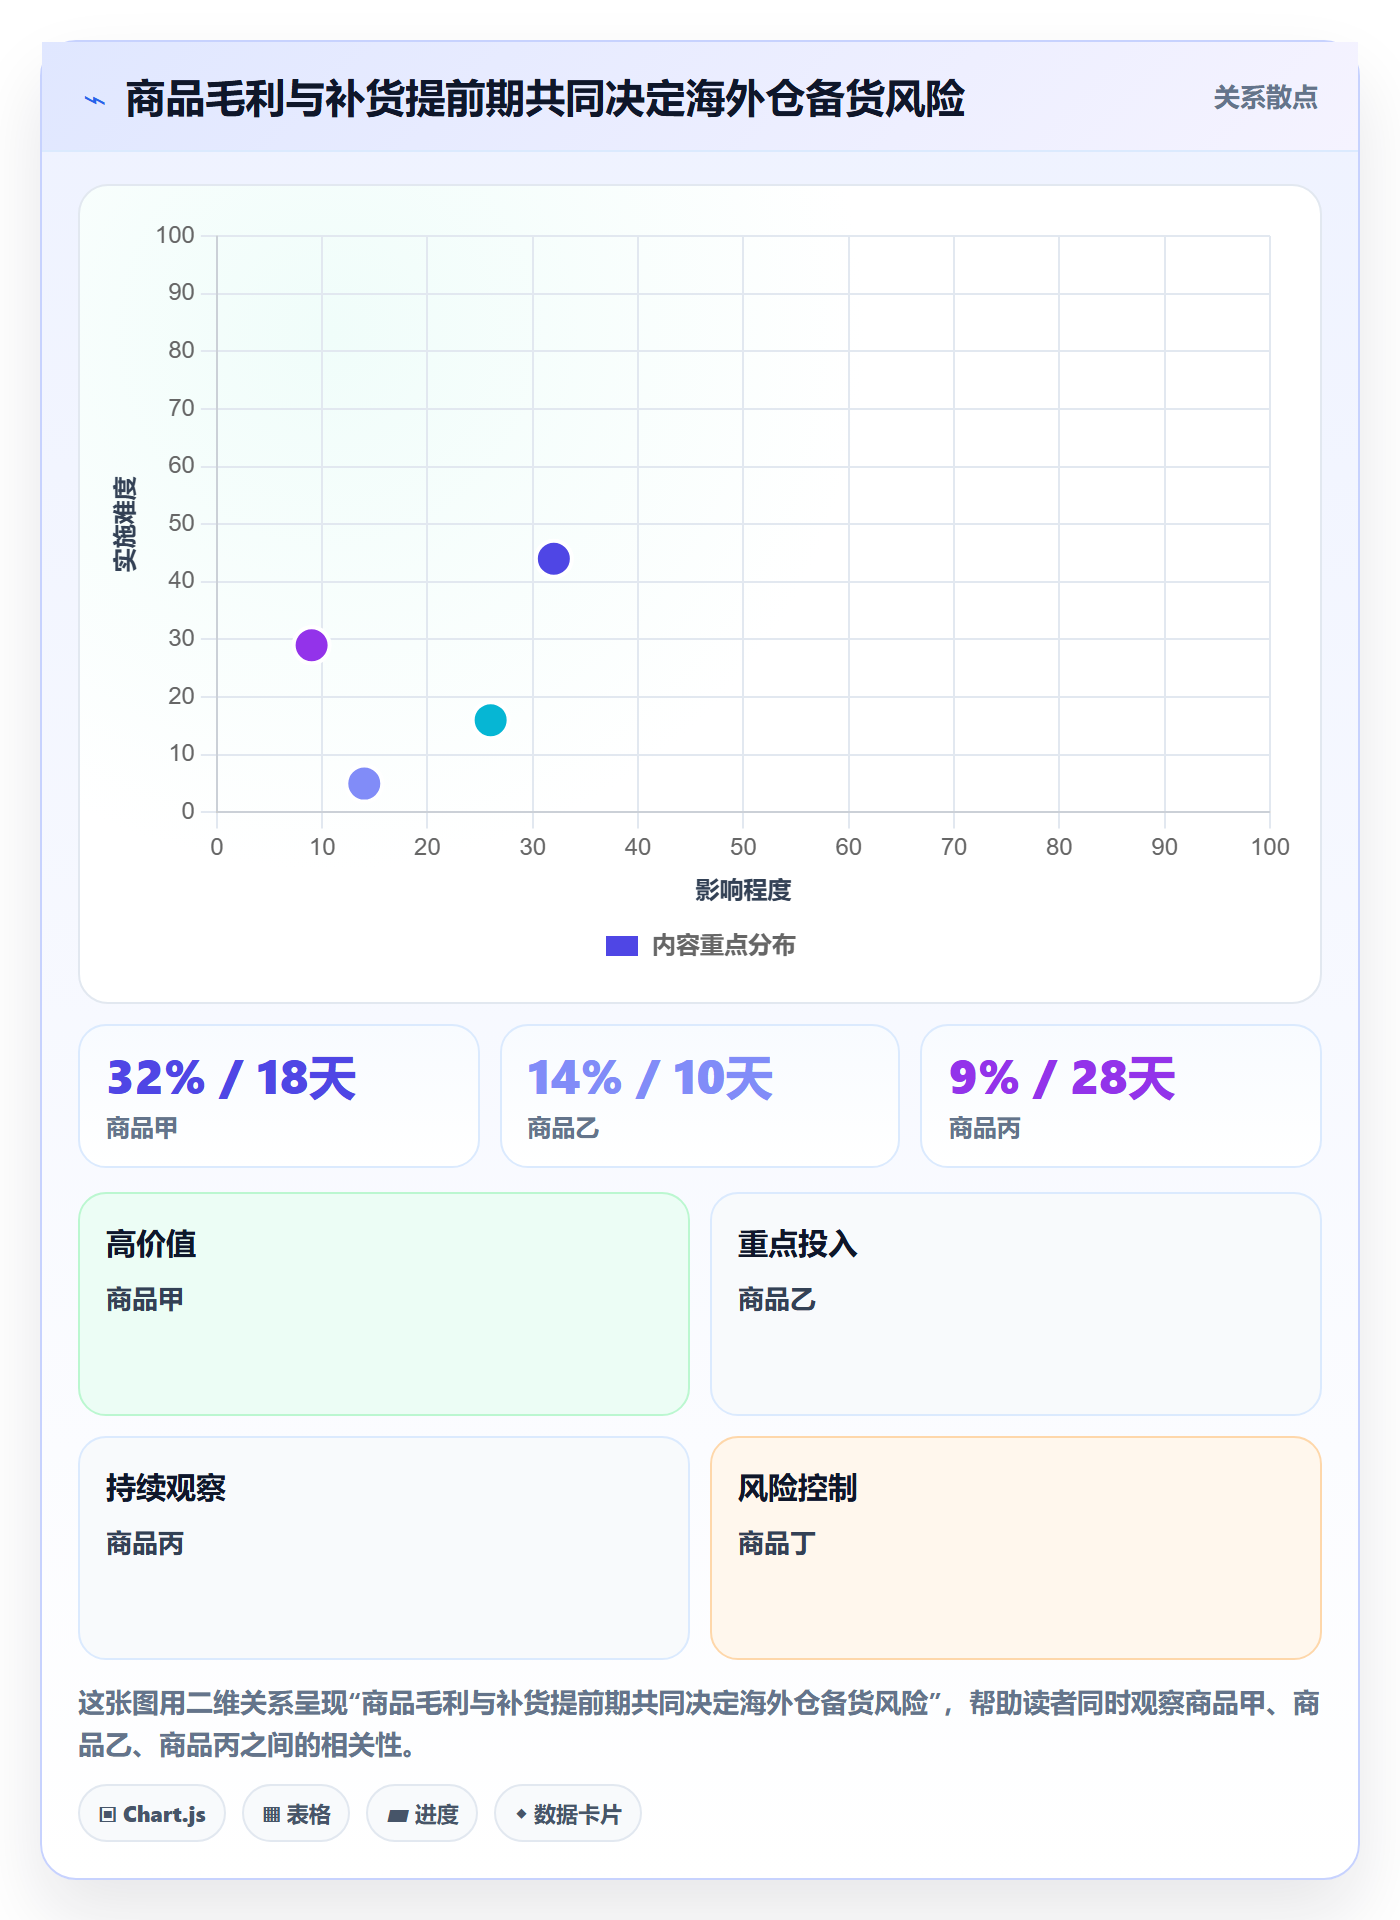Click the 实施难度 y-axis title

pos(125,524)
